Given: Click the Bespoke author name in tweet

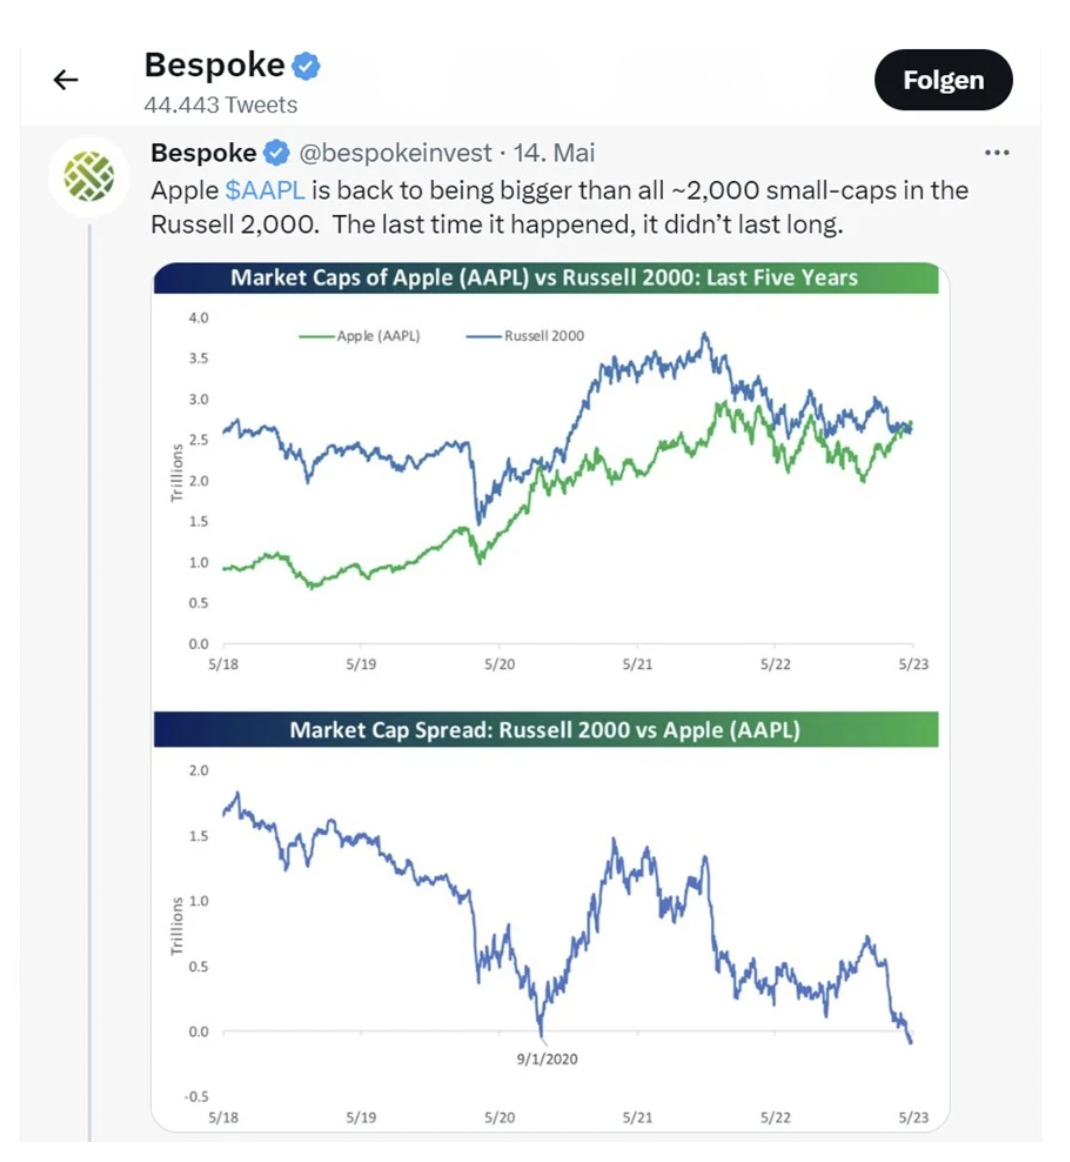Looking at the screenshot, I should (x=204, y=153).
